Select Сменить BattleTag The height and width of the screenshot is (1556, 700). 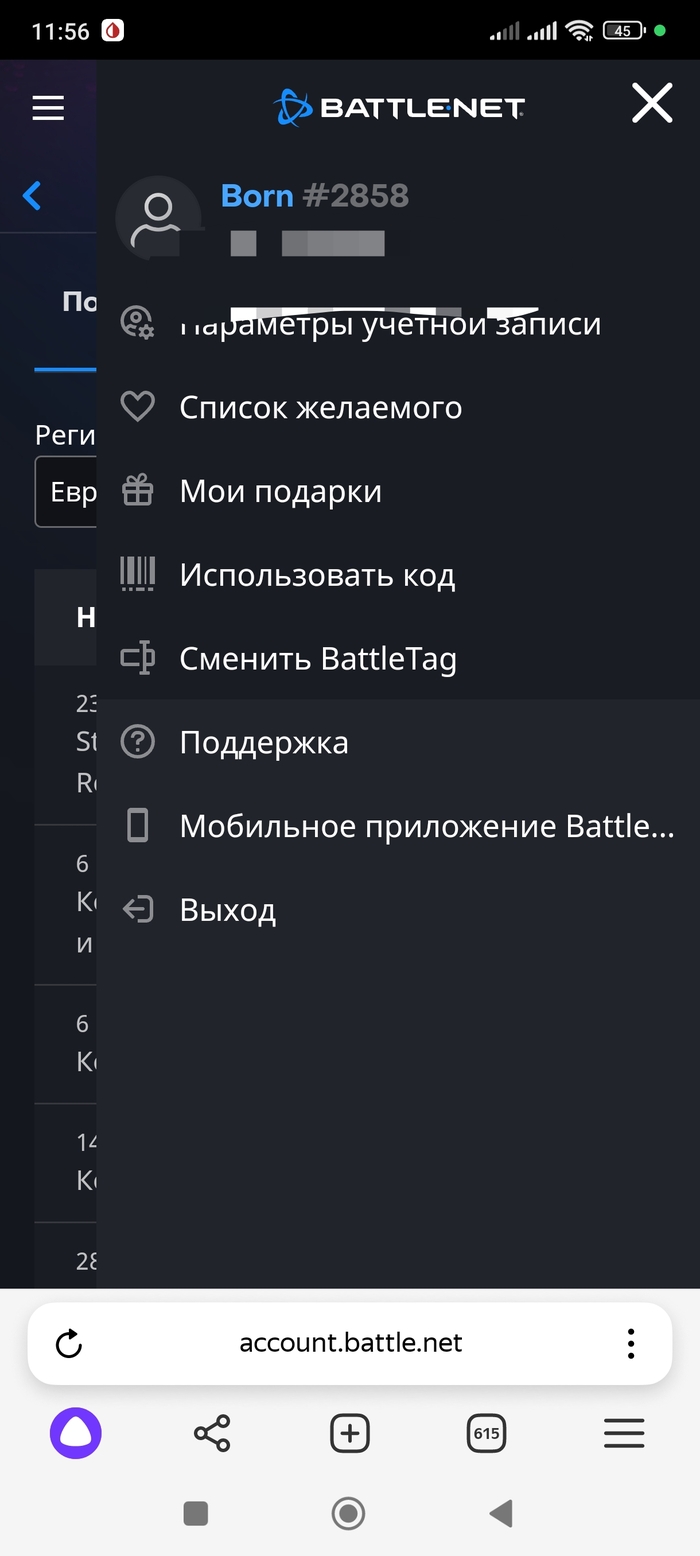(317, 658)
